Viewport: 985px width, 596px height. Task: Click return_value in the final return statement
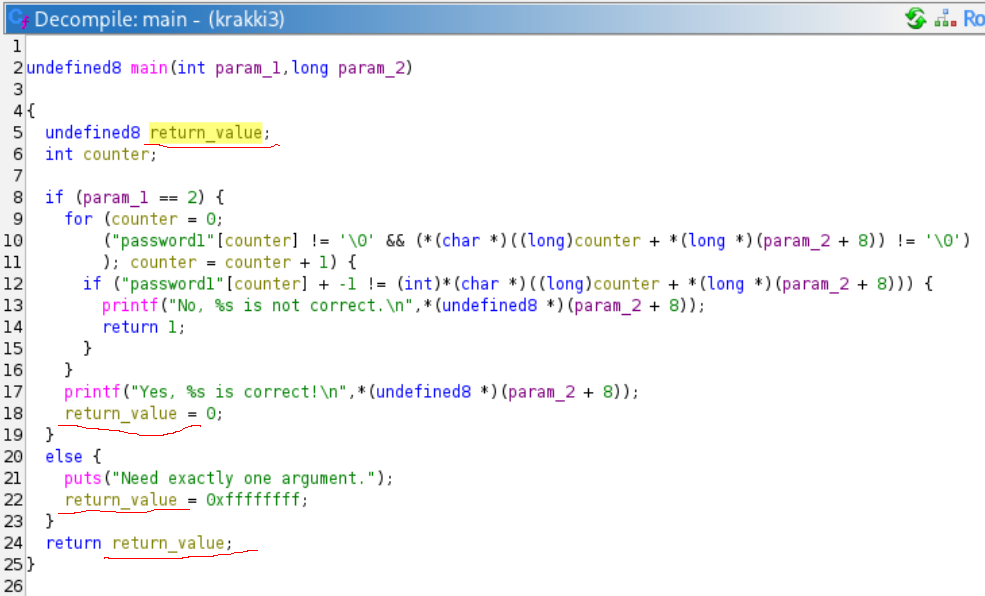[169, 543]
